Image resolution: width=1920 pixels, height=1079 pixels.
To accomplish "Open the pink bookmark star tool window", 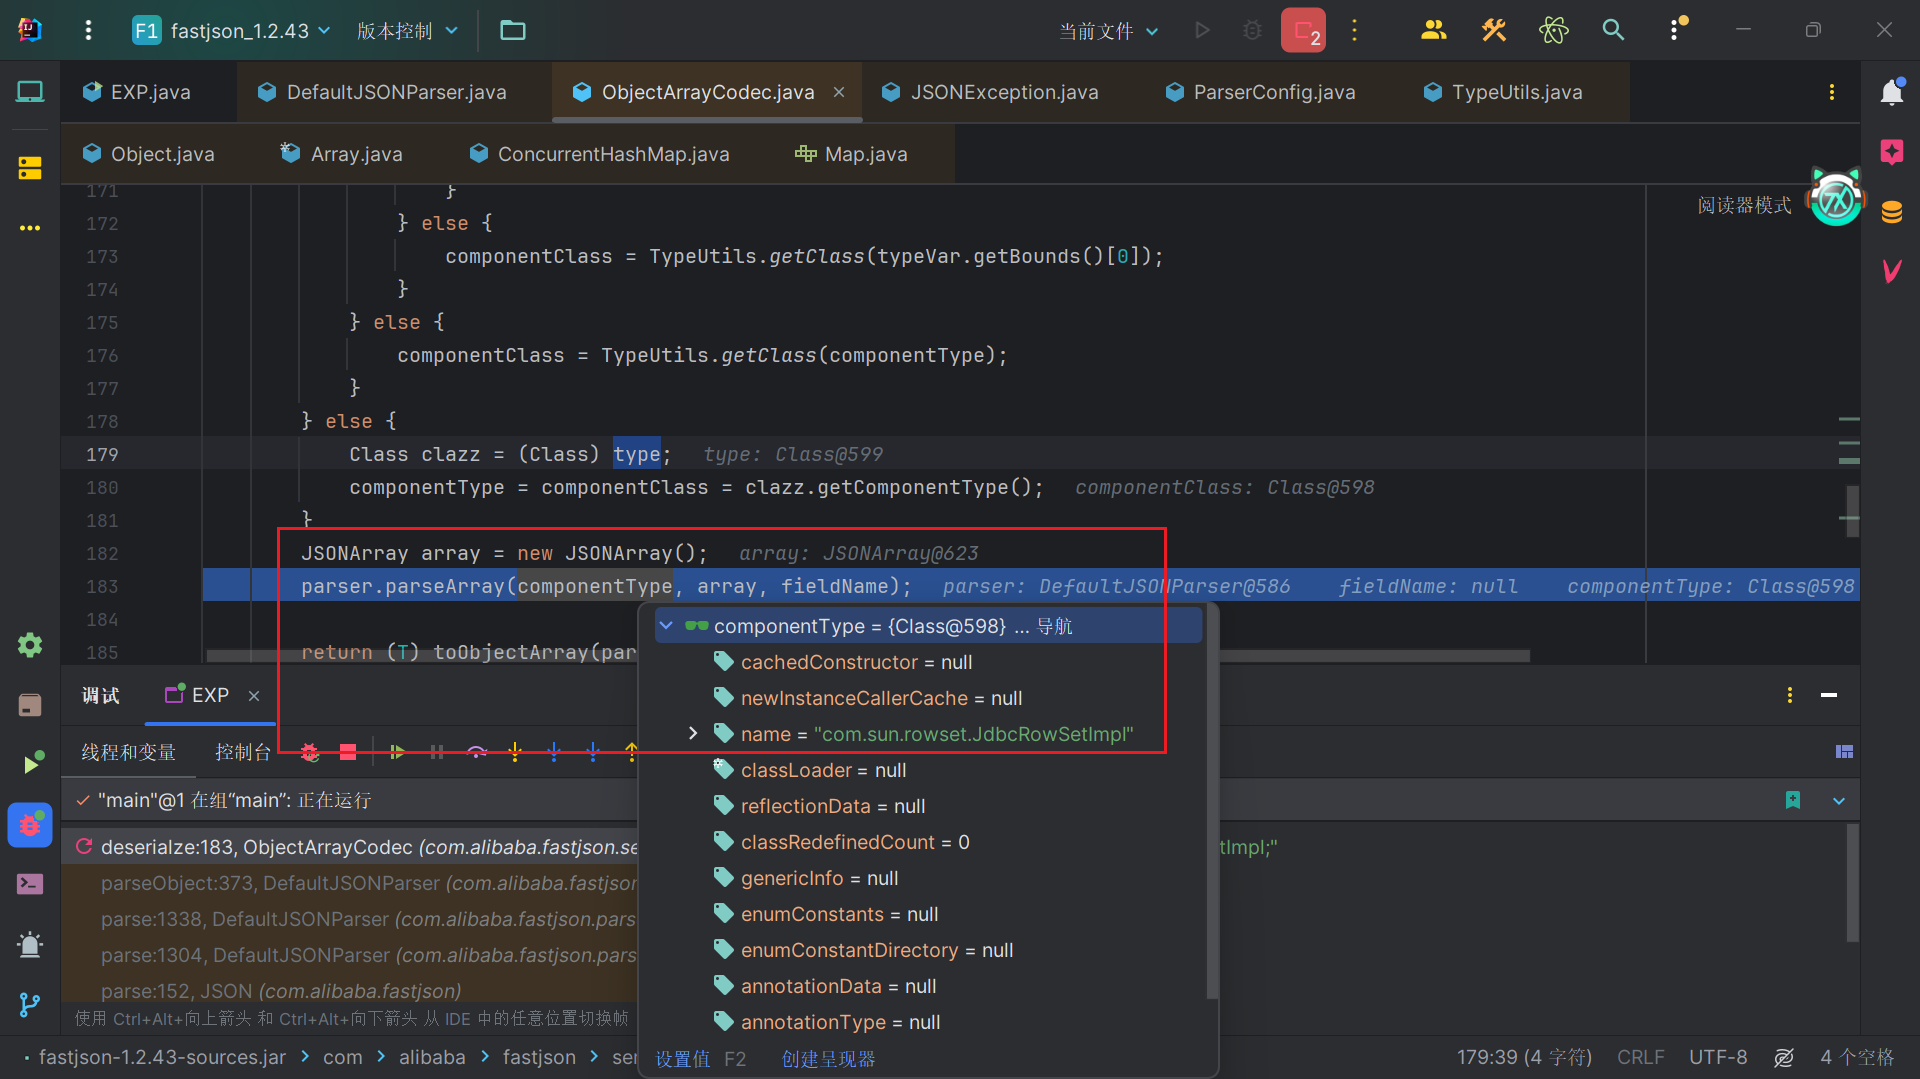I will pos(1891,152).
